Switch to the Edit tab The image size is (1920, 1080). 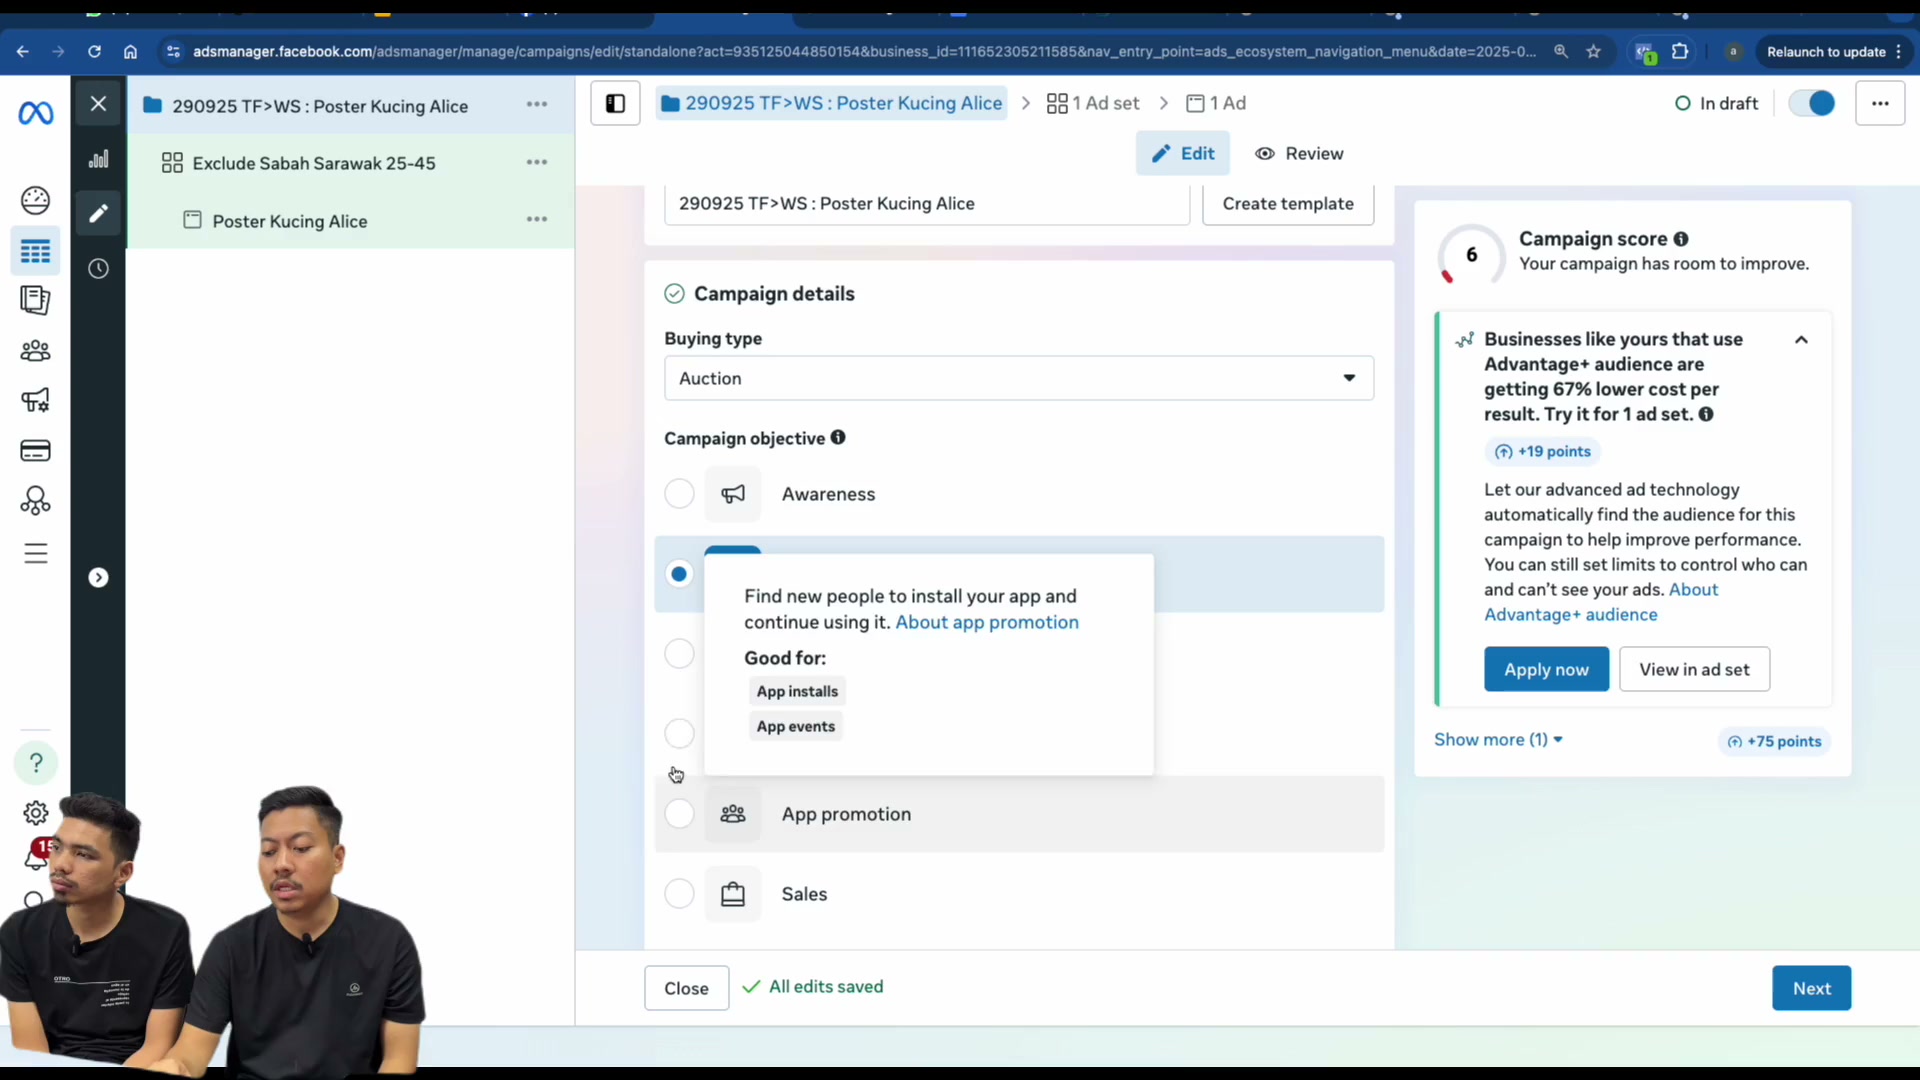click(1183, 153)
